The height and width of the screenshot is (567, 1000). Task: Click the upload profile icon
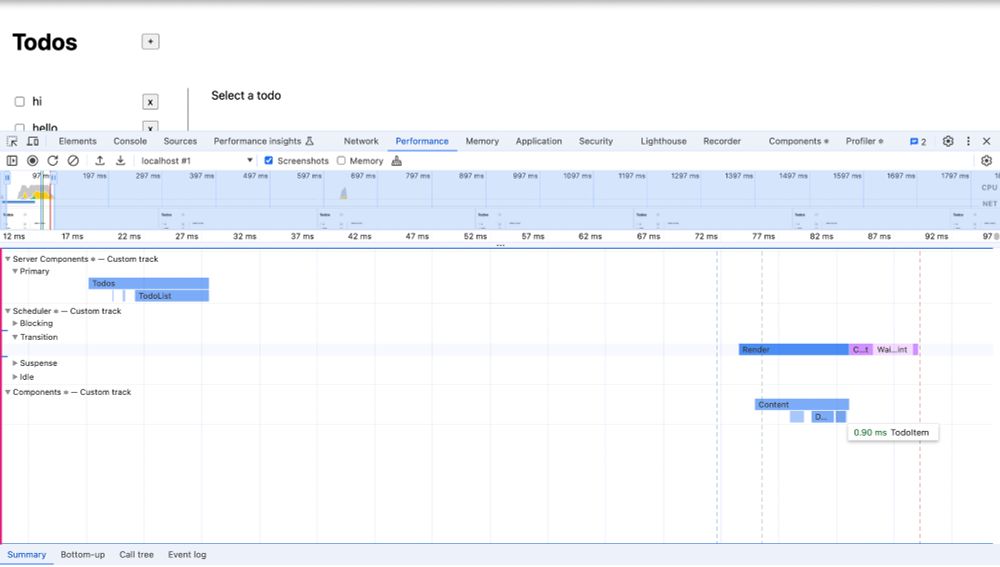[100, 161]
